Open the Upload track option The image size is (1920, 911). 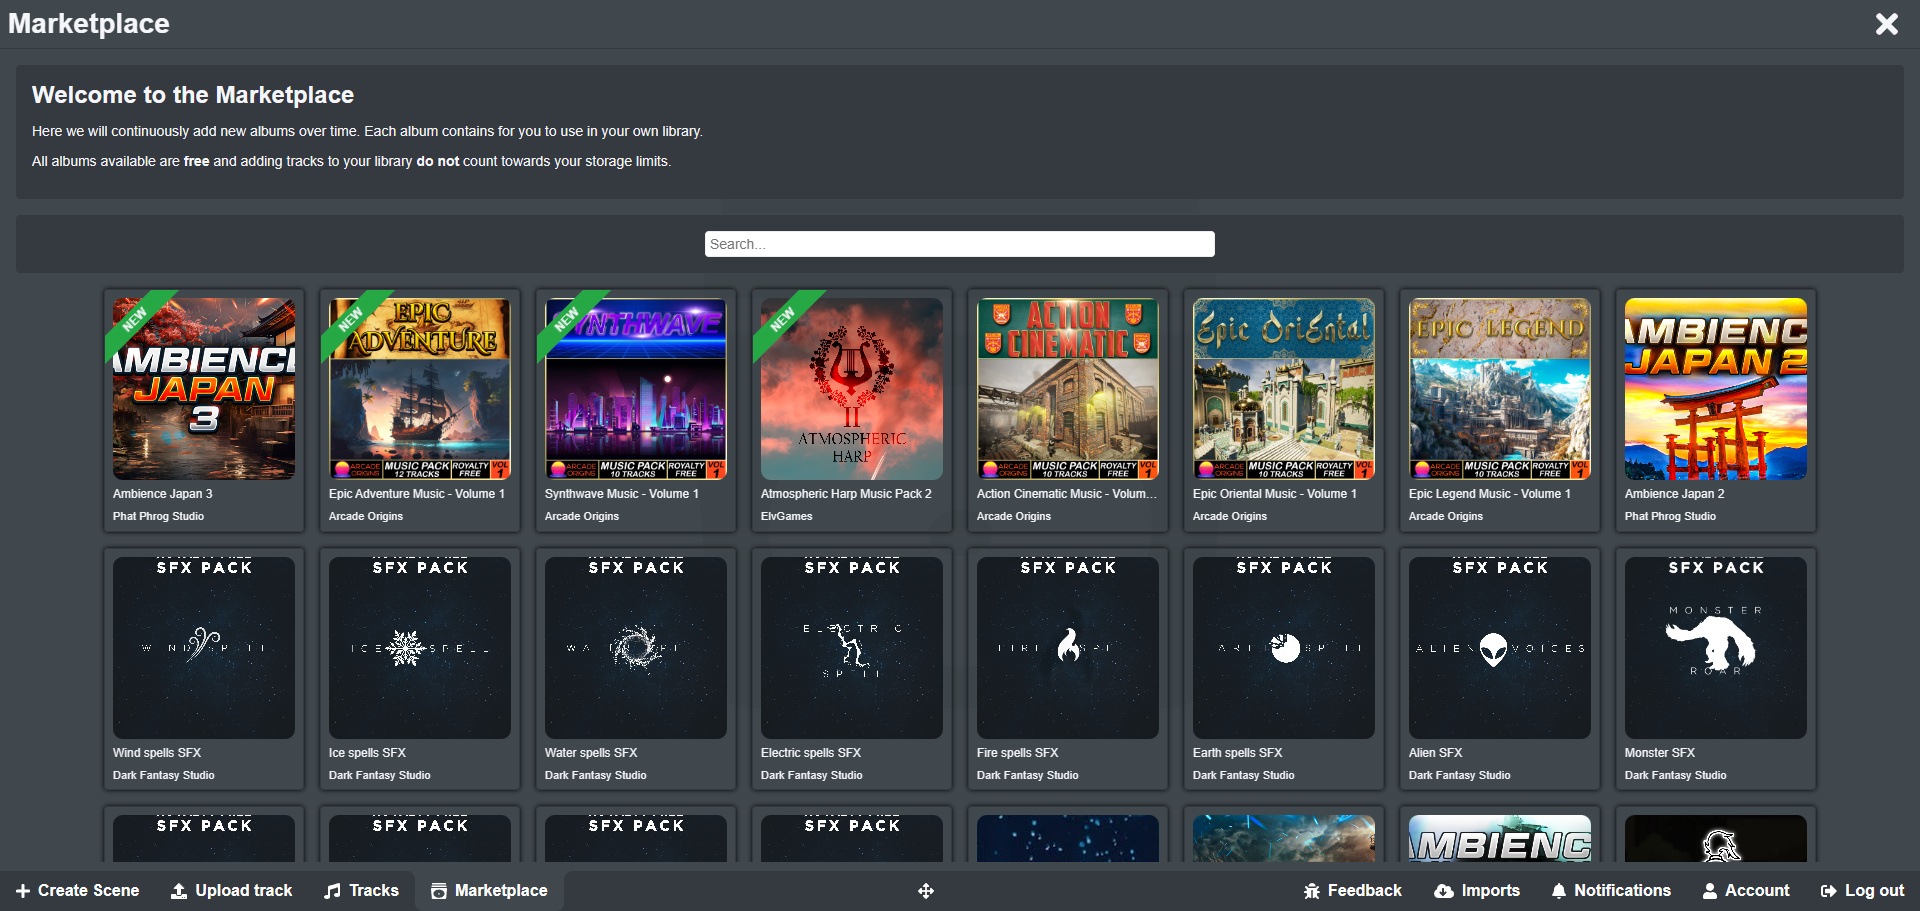coord(231,891)
